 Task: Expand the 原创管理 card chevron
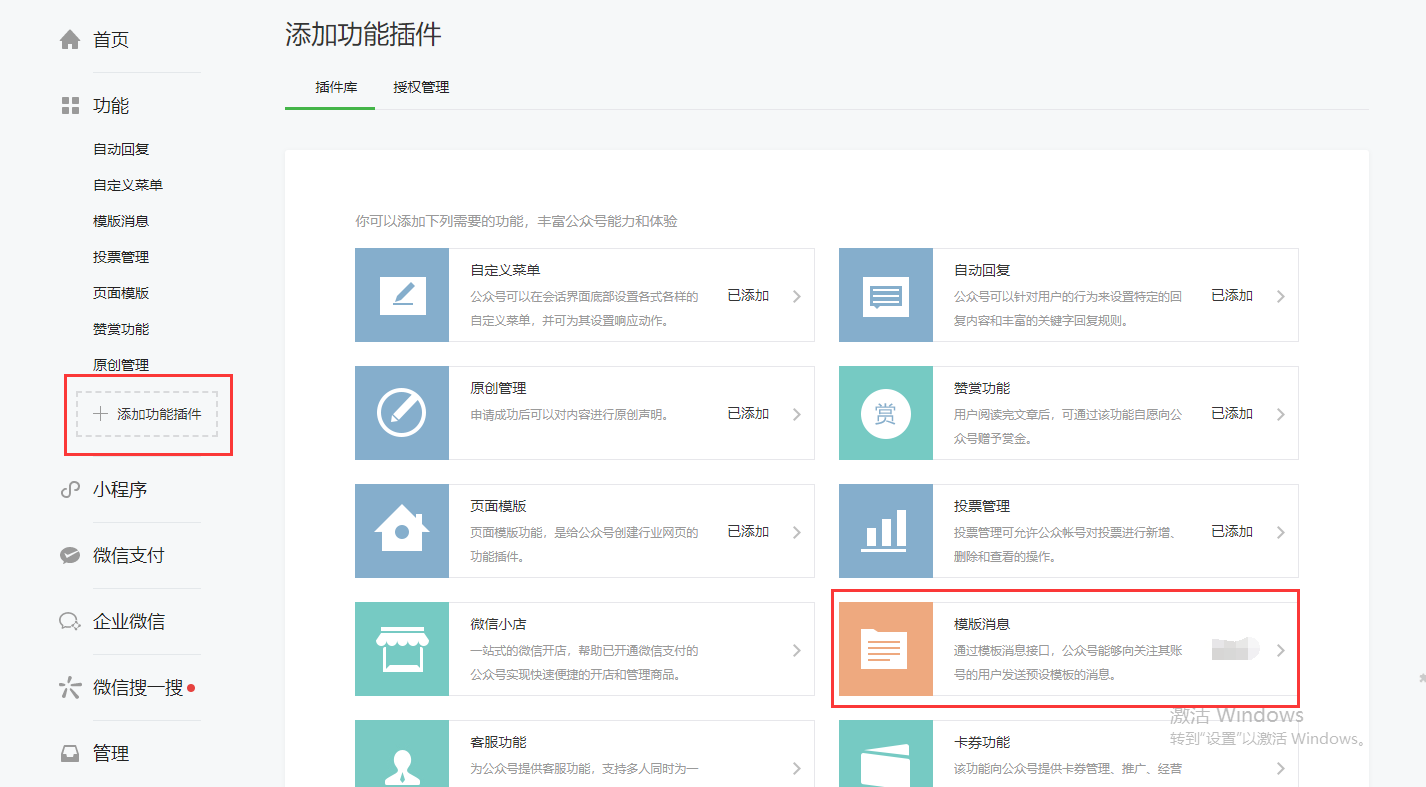click(x=797, y=414)
